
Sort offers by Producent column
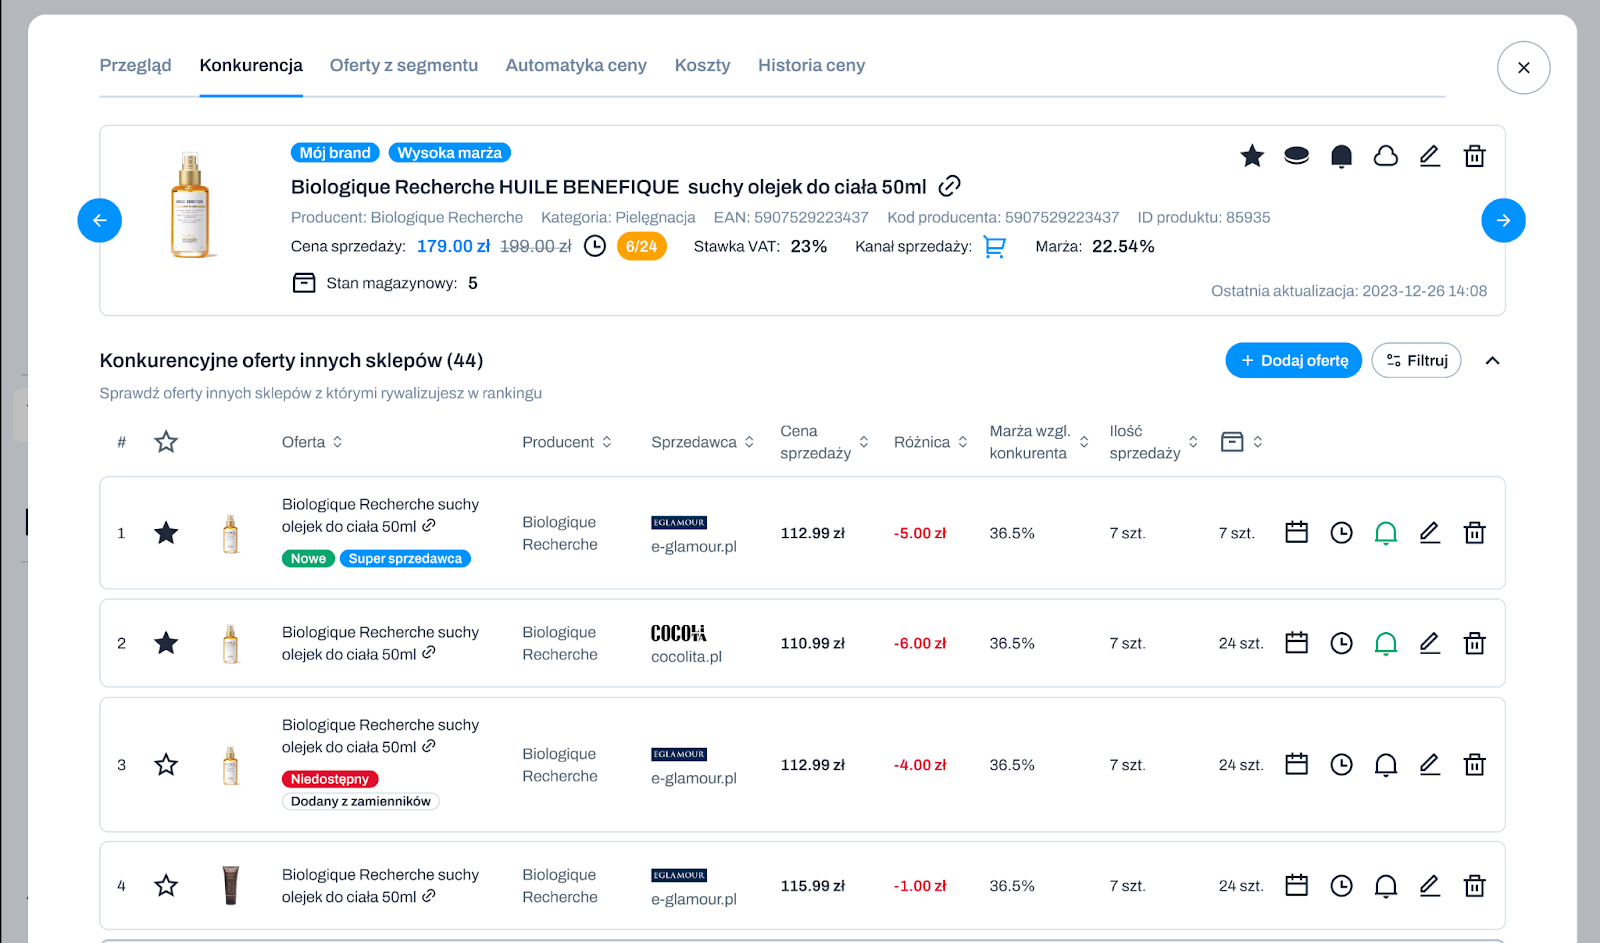coord(606,442)
